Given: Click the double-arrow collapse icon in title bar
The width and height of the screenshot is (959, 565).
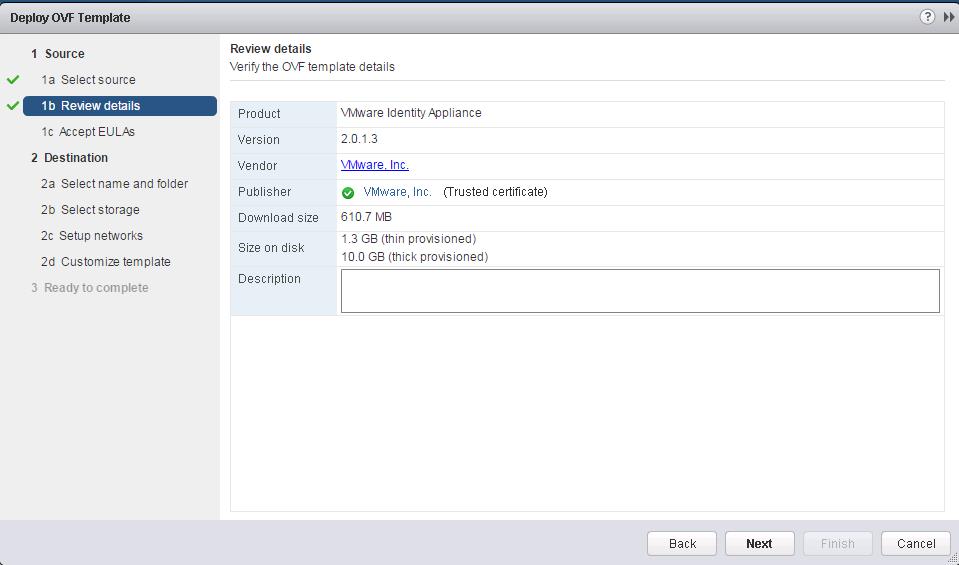Looking at the screenshot, I should [949, 17].
